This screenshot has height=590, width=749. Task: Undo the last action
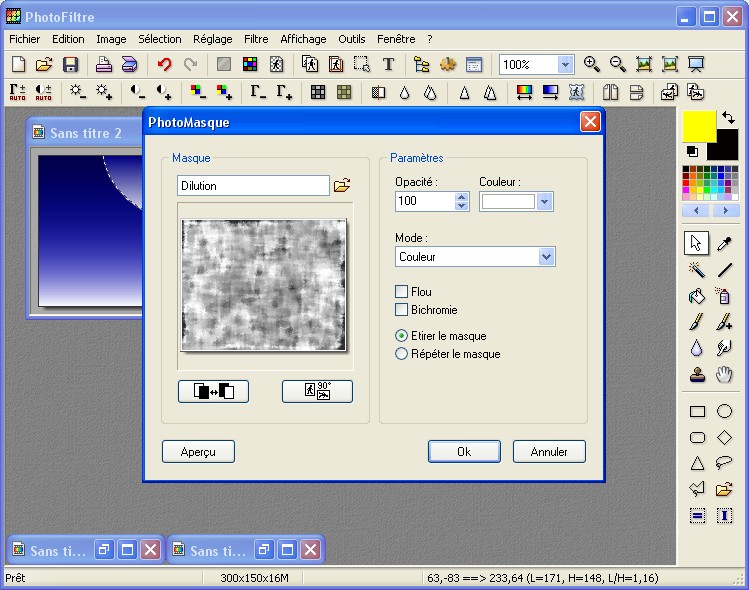[x=165, y=64]
